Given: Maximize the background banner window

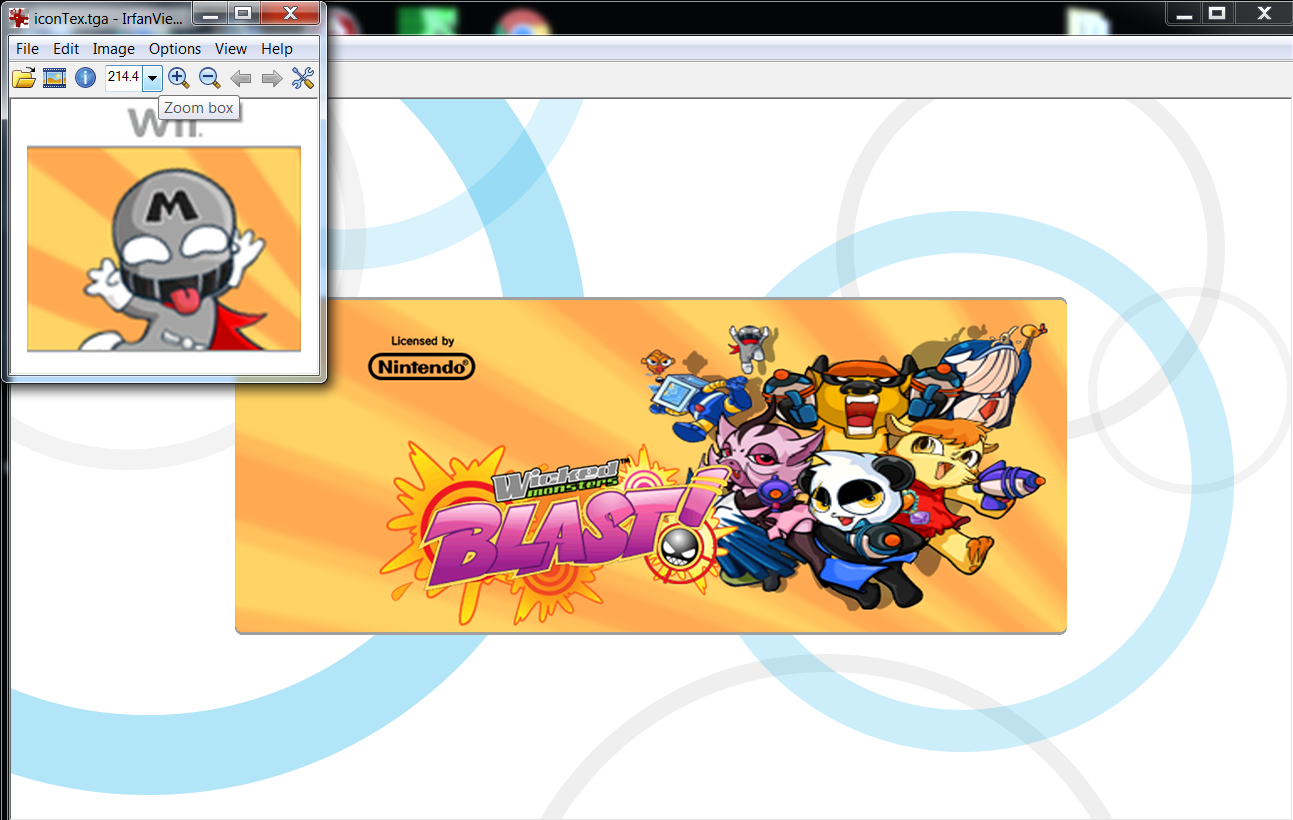Looking at the screenshot, I should point(1217,13).
